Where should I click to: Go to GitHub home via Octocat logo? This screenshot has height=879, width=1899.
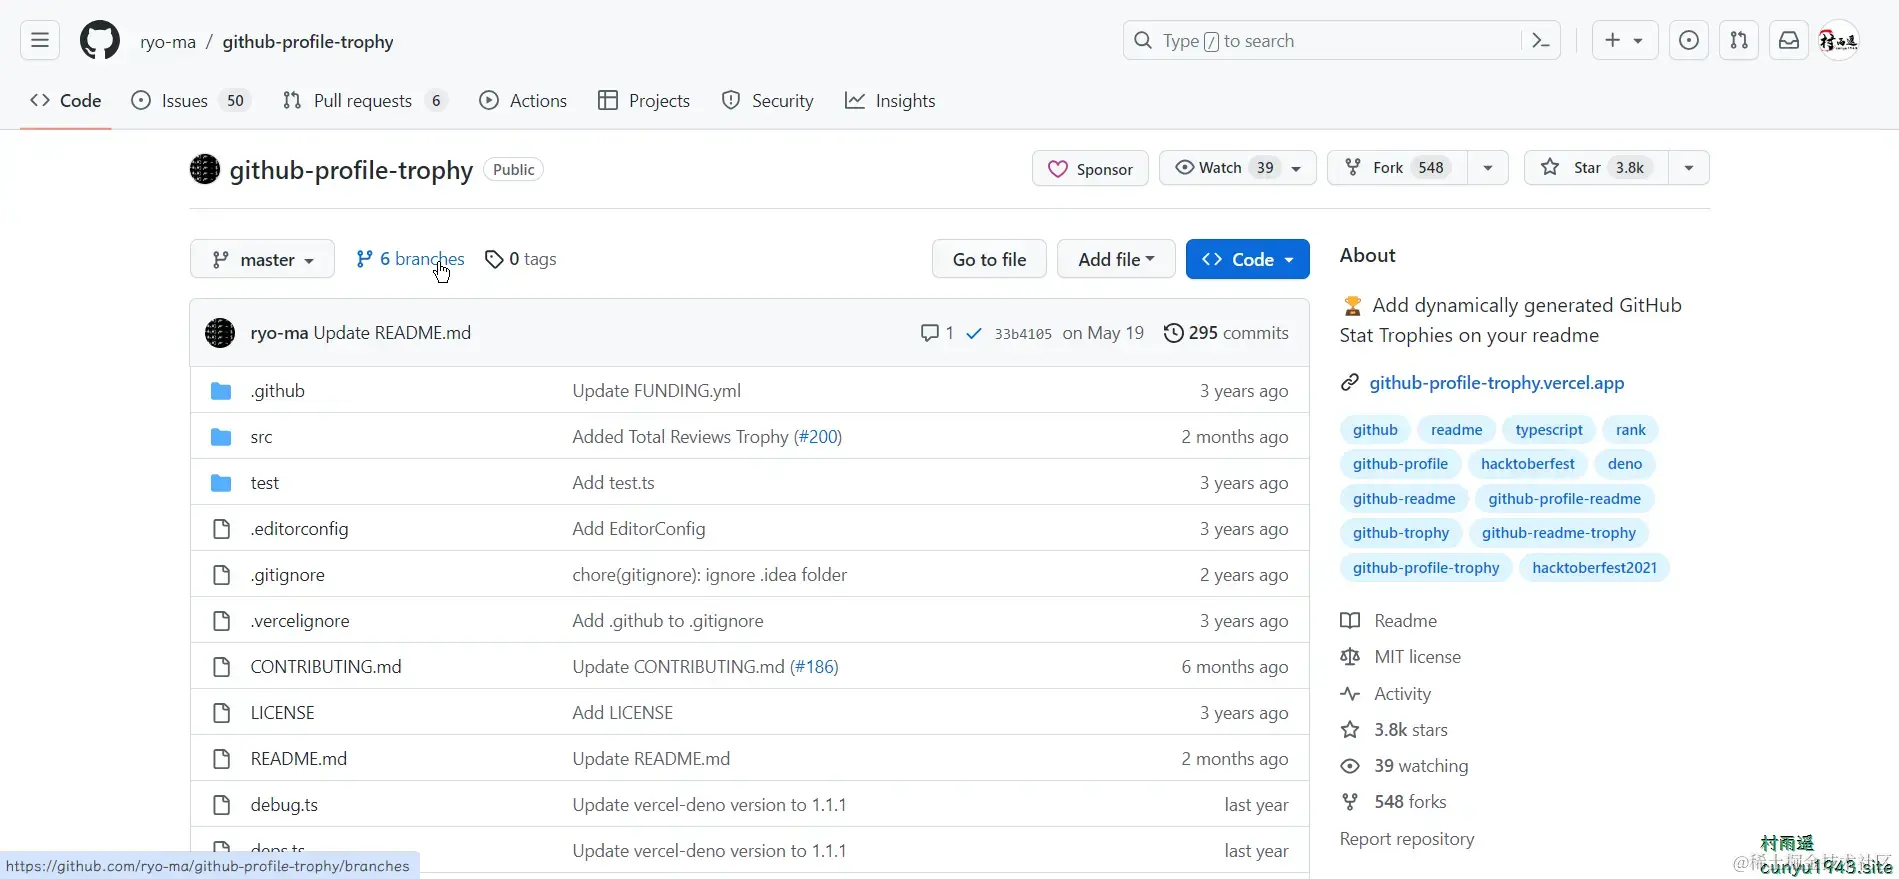coord(100,41)
